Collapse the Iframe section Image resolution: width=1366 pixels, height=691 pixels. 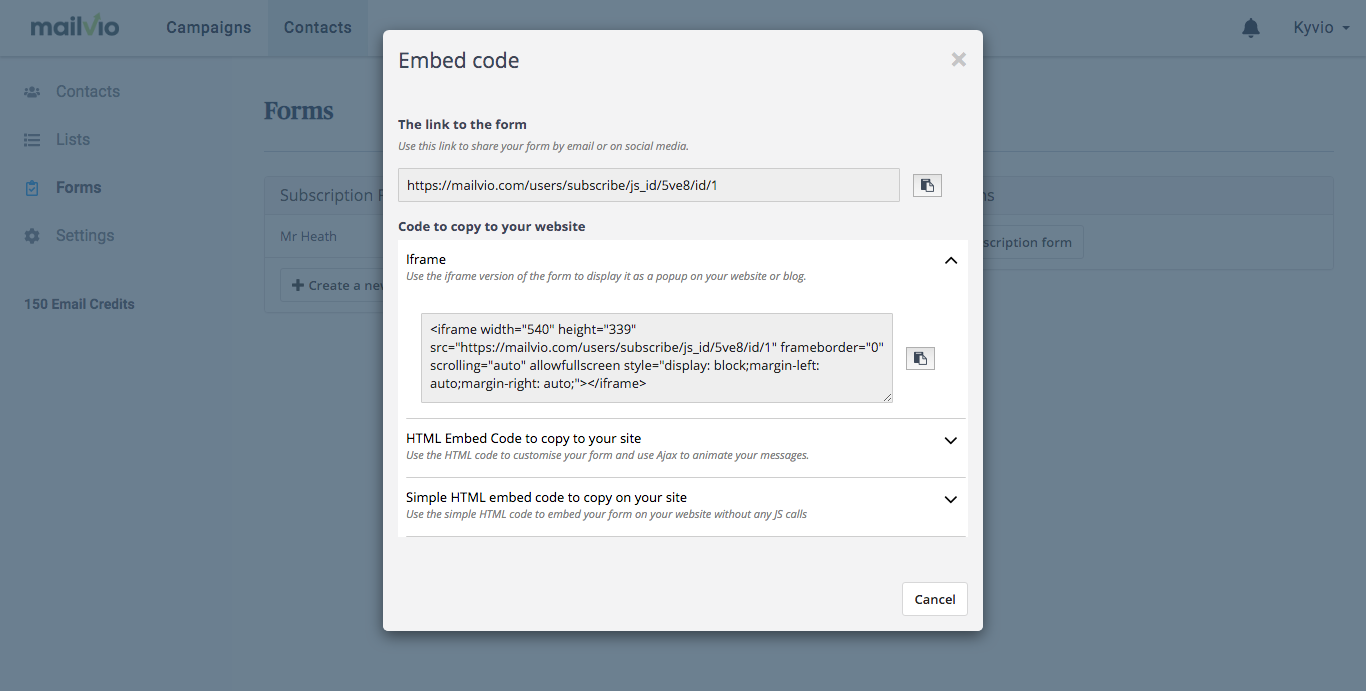[x=951, y=260]
